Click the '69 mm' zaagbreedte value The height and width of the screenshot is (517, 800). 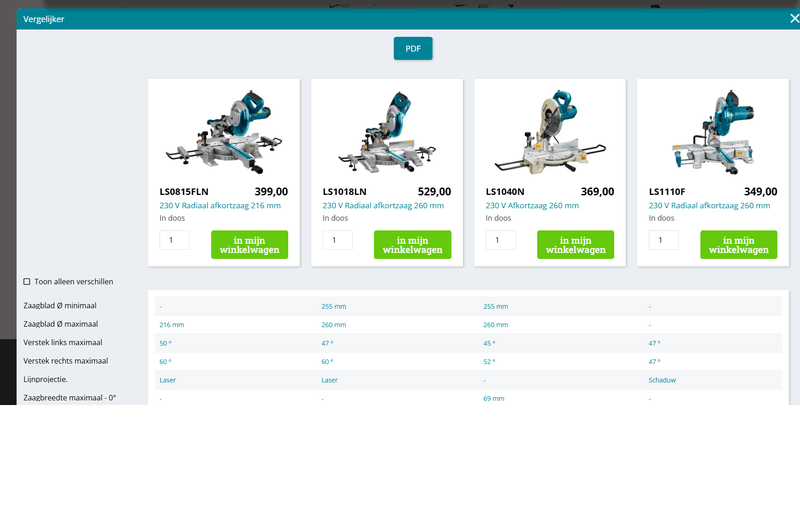coord(493,398)
